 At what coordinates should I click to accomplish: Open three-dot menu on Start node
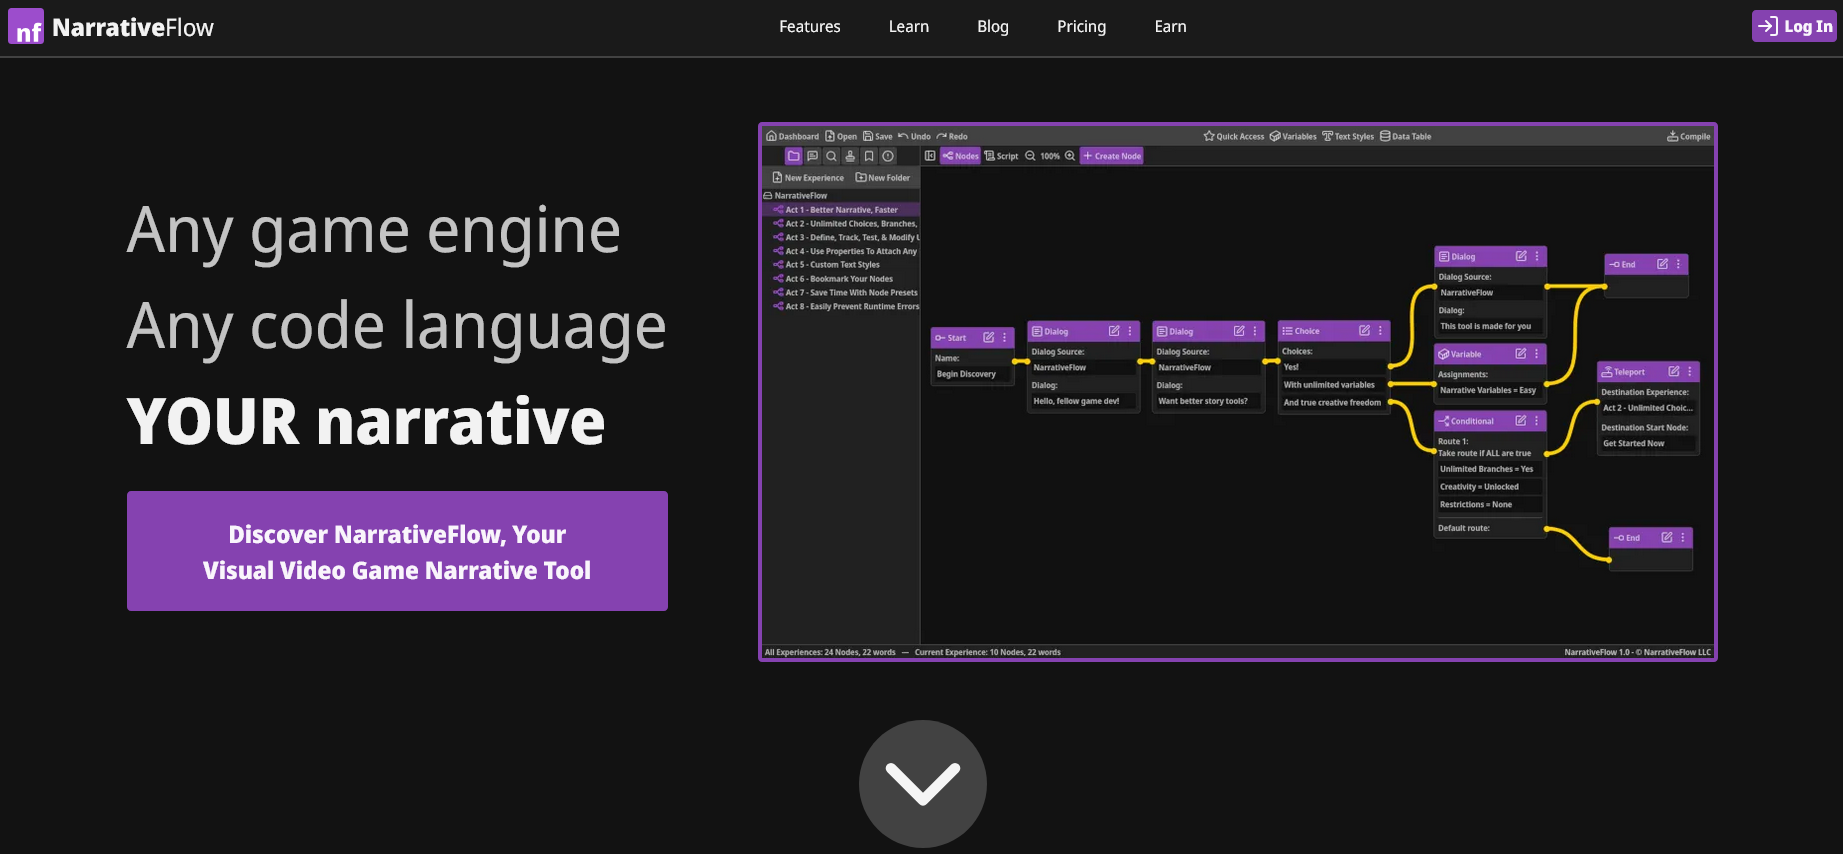tap(1005, 338)
